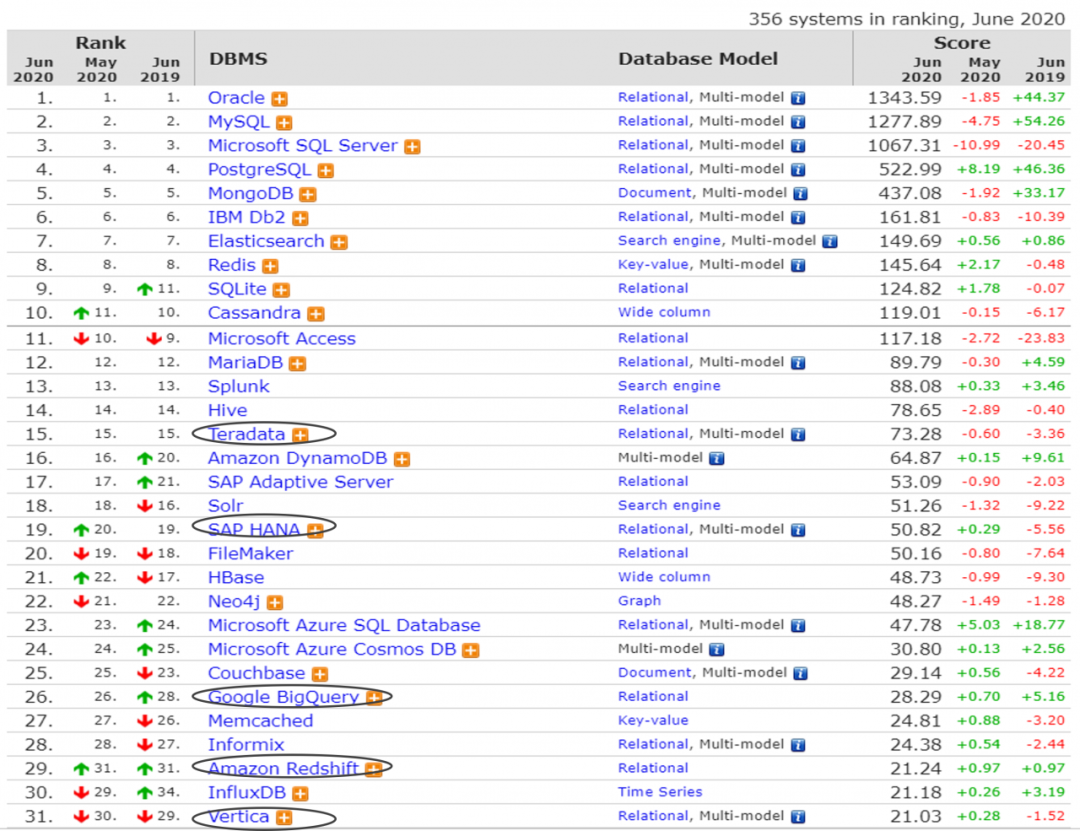Click the Wide column link in HBase row
Image resolution: width=1080 pixels, height=831 pixels.
click(x=664, y=577)
